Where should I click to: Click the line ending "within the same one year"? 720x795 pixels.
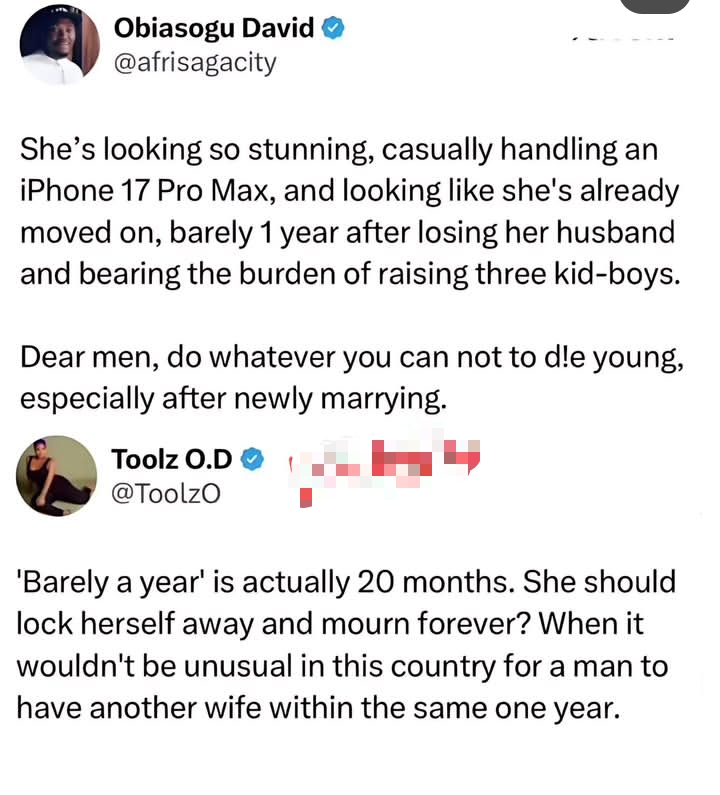coord(318,707)
